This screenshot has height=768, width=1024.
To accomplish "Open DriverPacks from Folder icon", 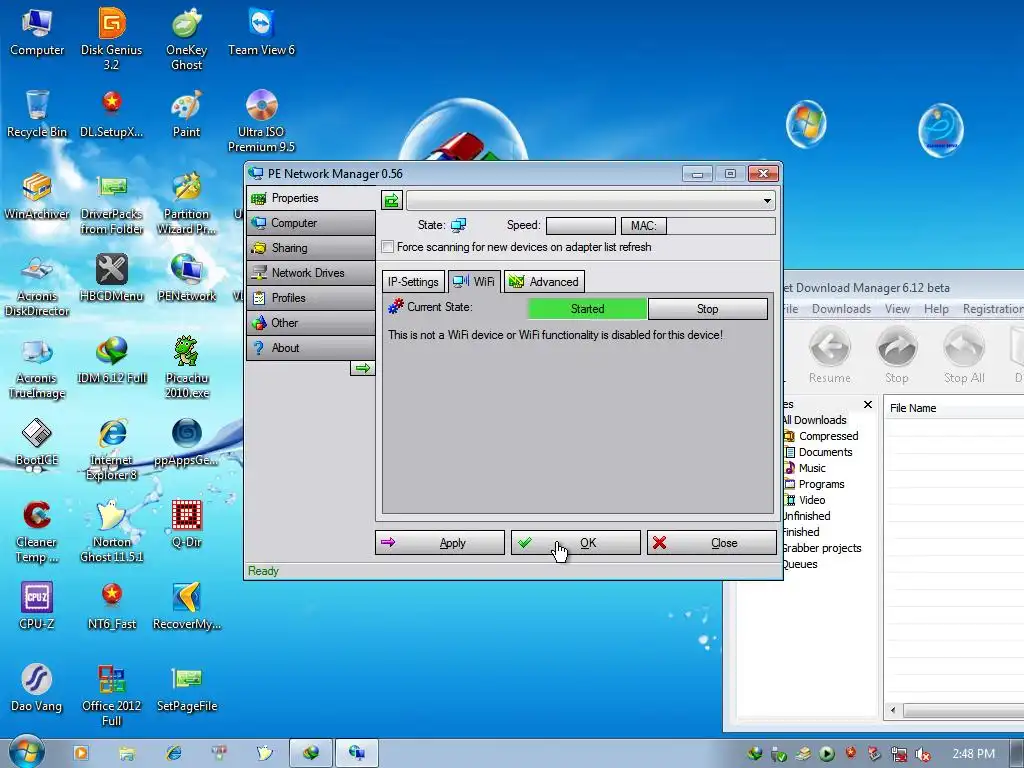I will click(x=112, y=204).
